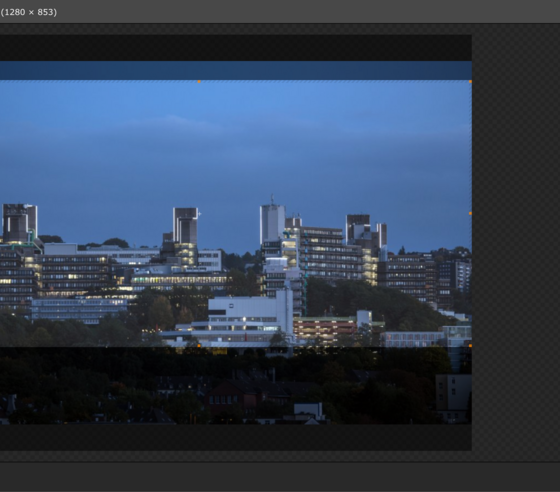
Task: Click the empty status bar at bottom
Action: coord(280,477)
